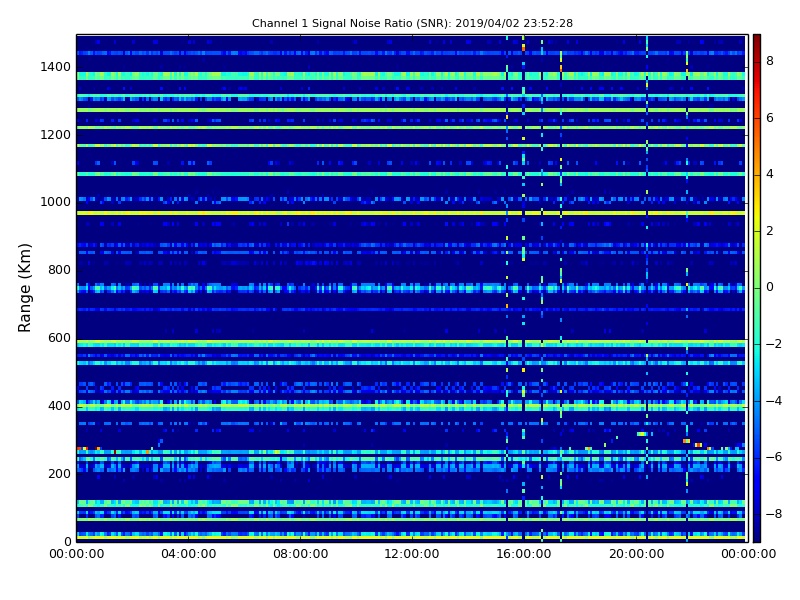This screenshot has height=600, width=800.
Task: Click the y-axis tick label 1400
Action: point(56,67)
